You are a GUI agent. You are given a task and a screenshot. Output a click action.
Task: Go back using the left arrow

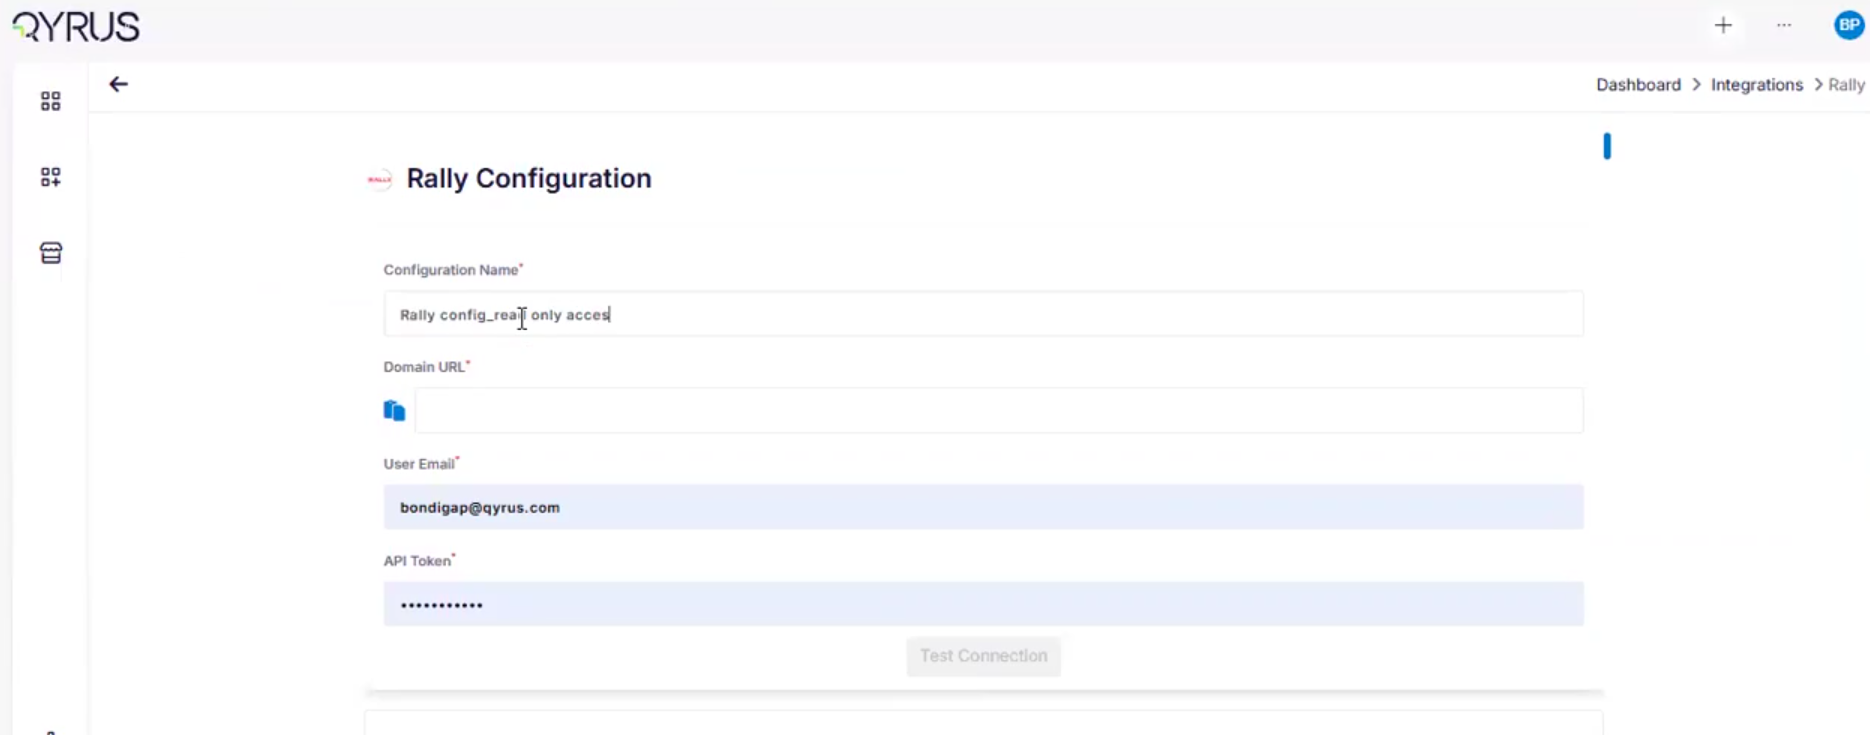click(119, 85)
